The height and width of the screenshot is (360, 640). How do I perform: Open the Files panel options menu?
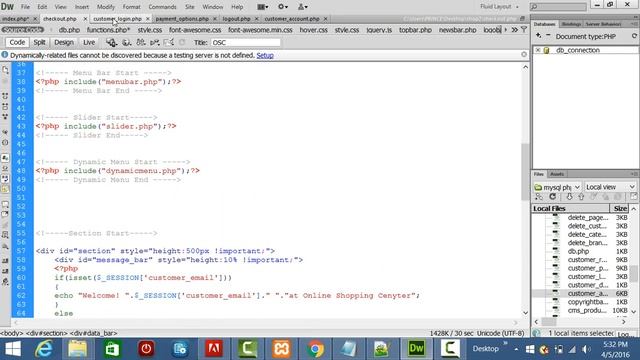[x=634, y=174]
